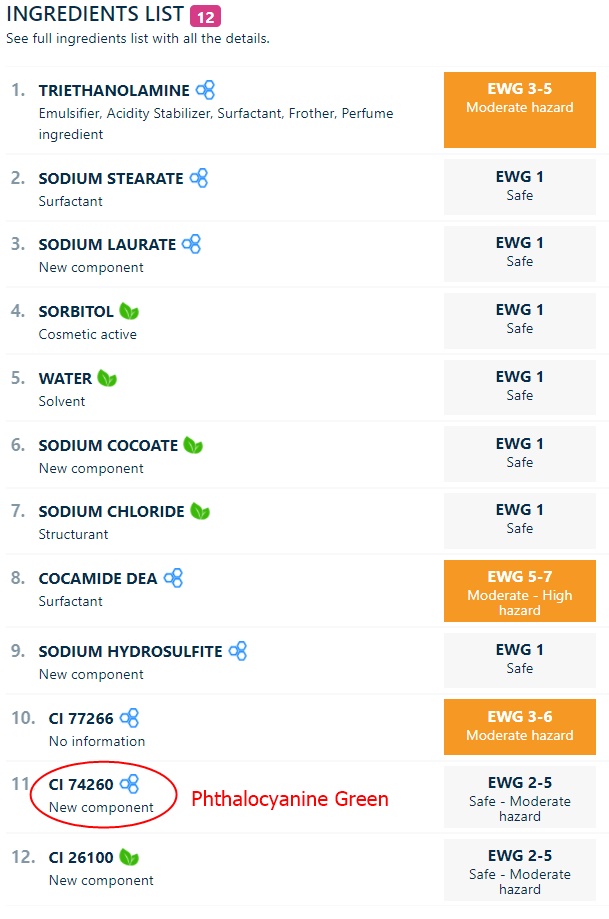The image size is (609, 919).
Task: Click the pink 12 ingredients count badge
Action: (205, 16)
